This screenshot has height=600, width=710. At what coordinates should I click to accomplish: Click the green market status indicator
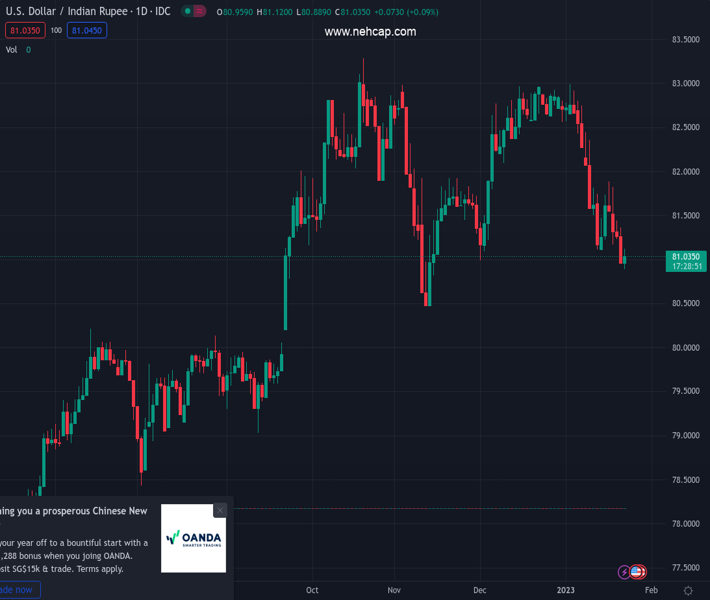pos(188,11)
